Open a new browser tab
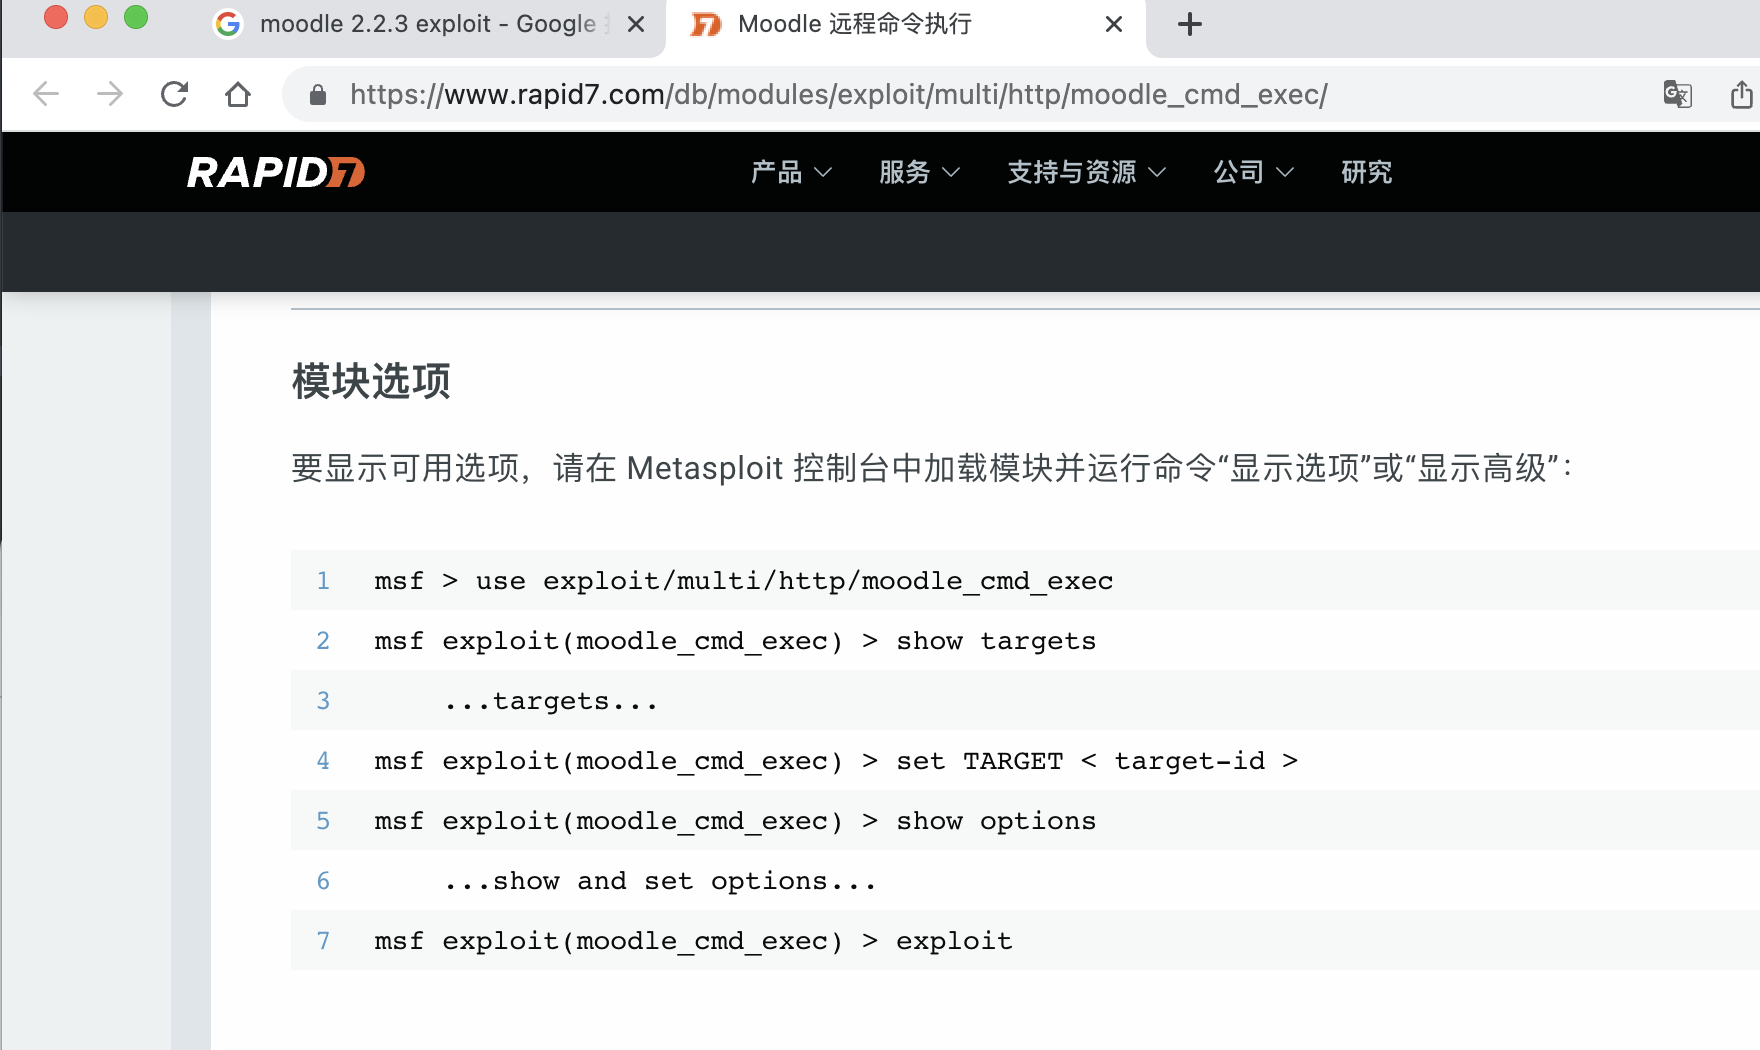Viewport: 1760px width, 1050px height. pos(1189,25)
